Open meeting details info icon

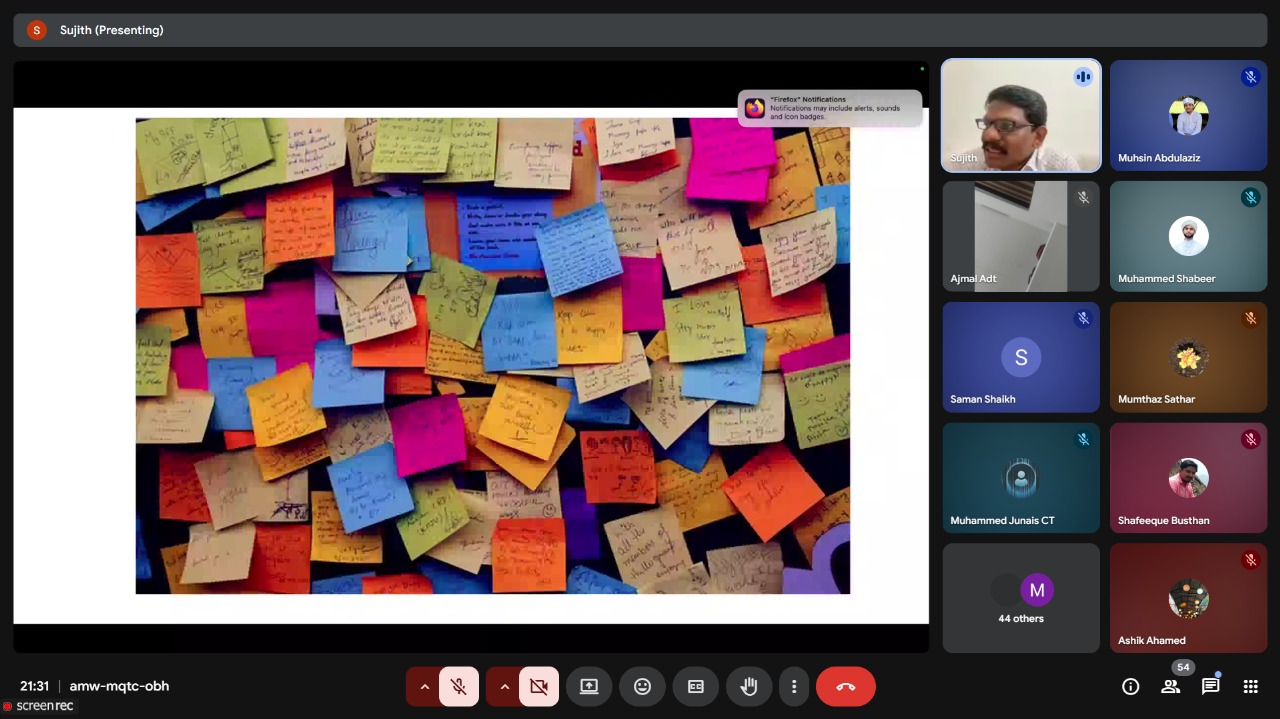(x=1130, y=686)
